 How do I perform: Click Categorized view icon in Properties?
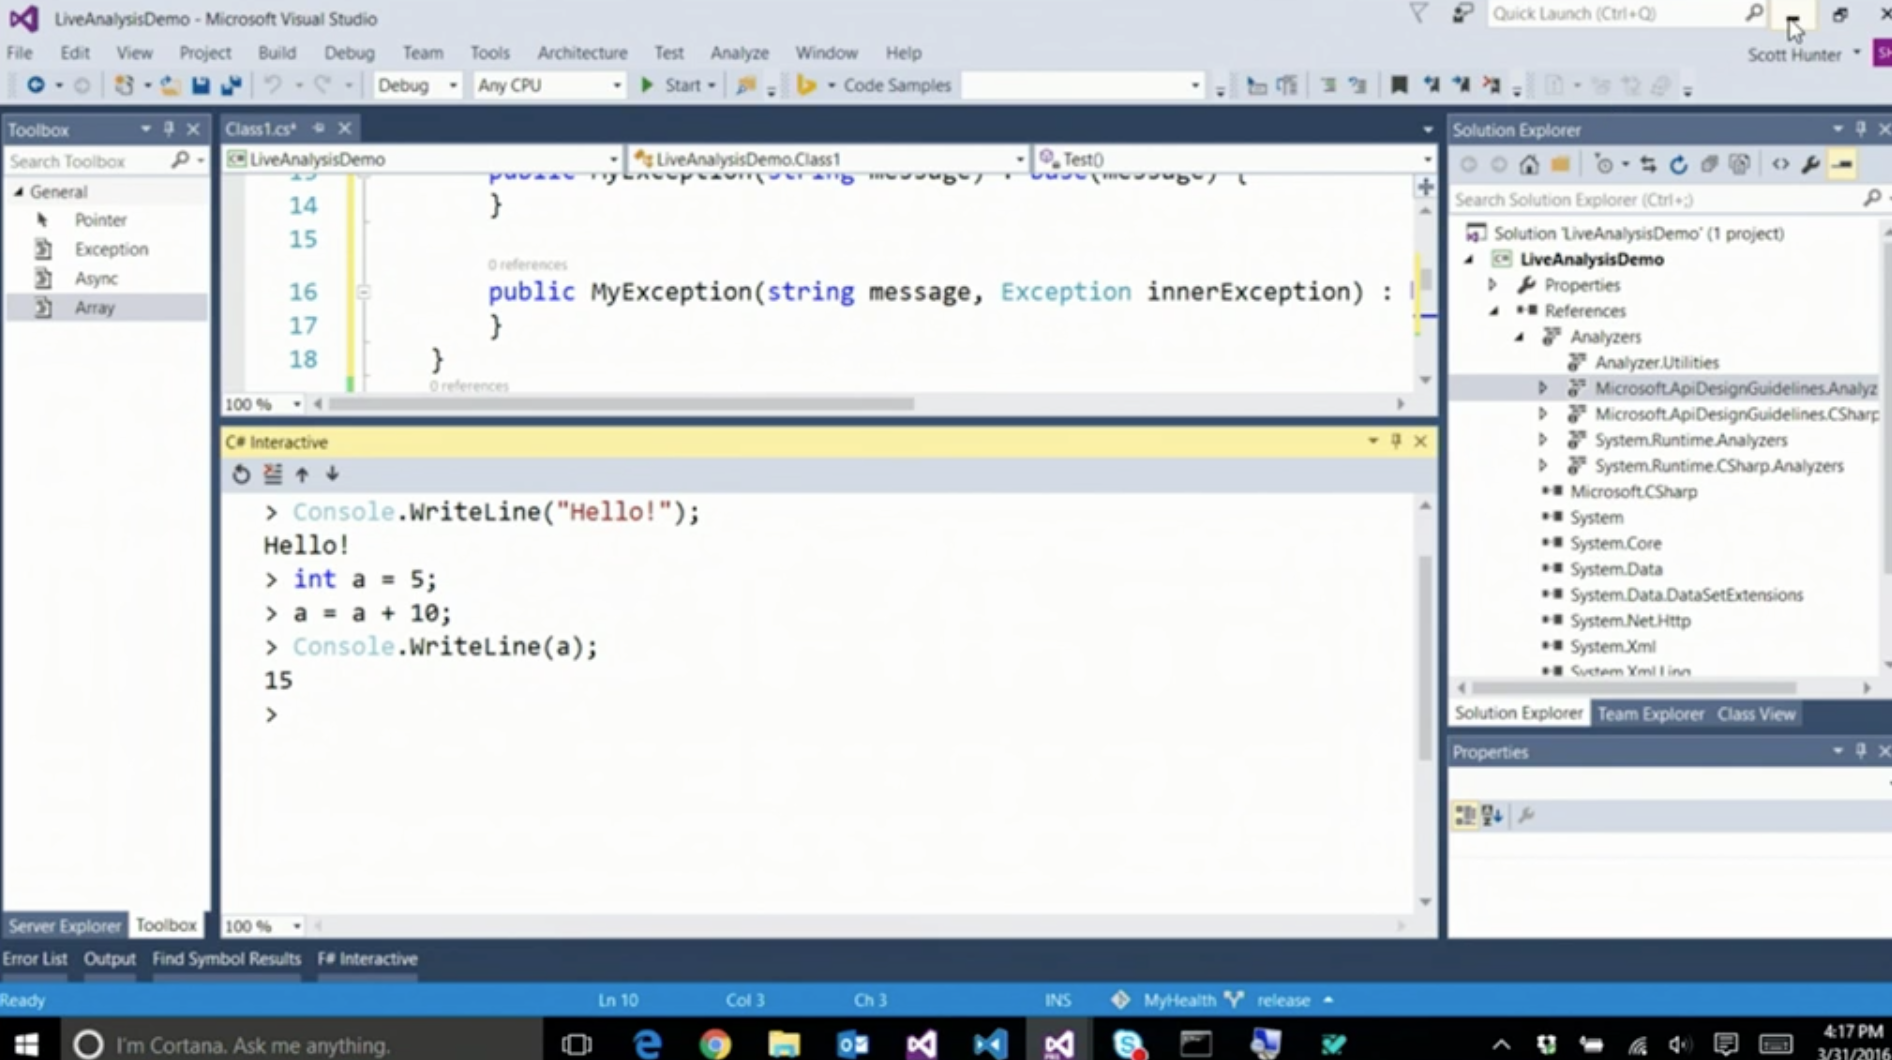(x=1465, y=816)
